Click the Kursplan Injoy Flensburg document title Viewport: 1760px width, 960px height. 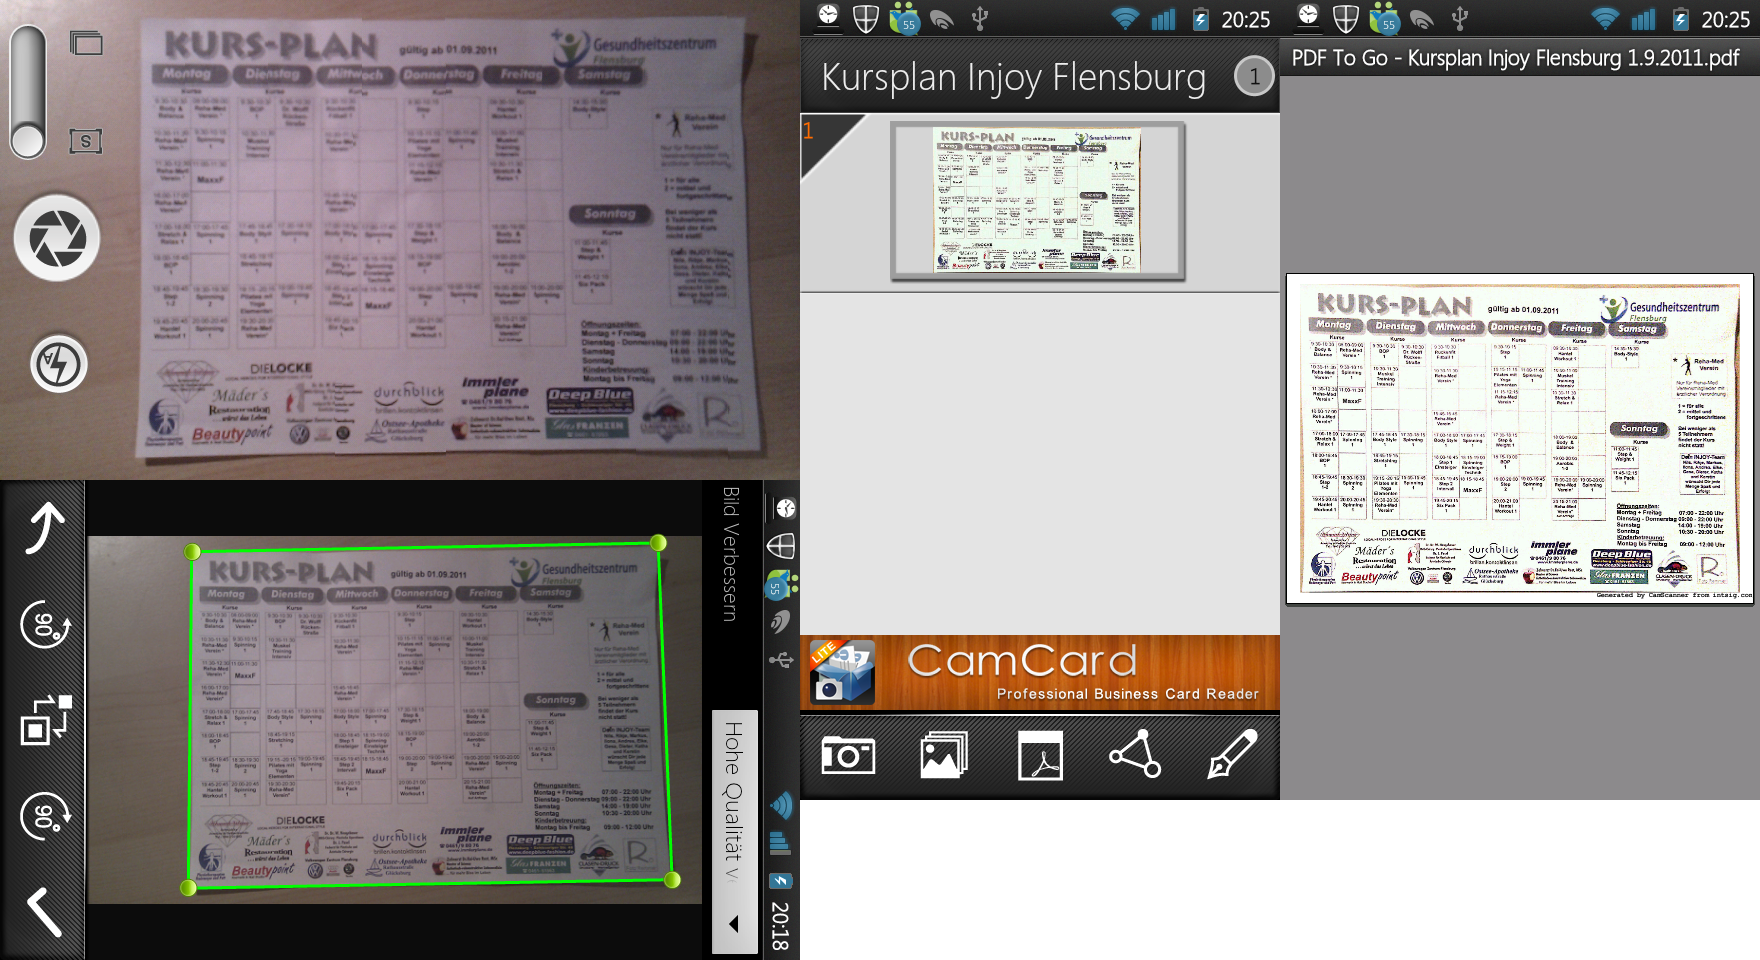coord(1013,77)
